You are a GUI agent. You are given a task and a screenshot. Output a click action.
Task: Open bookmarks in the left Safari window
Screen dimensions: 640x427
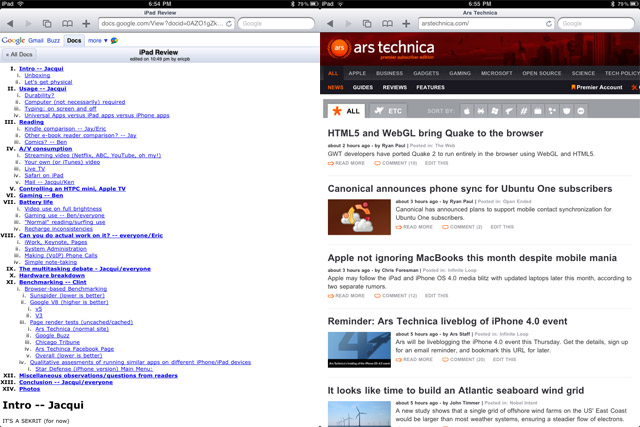point(67,24)
